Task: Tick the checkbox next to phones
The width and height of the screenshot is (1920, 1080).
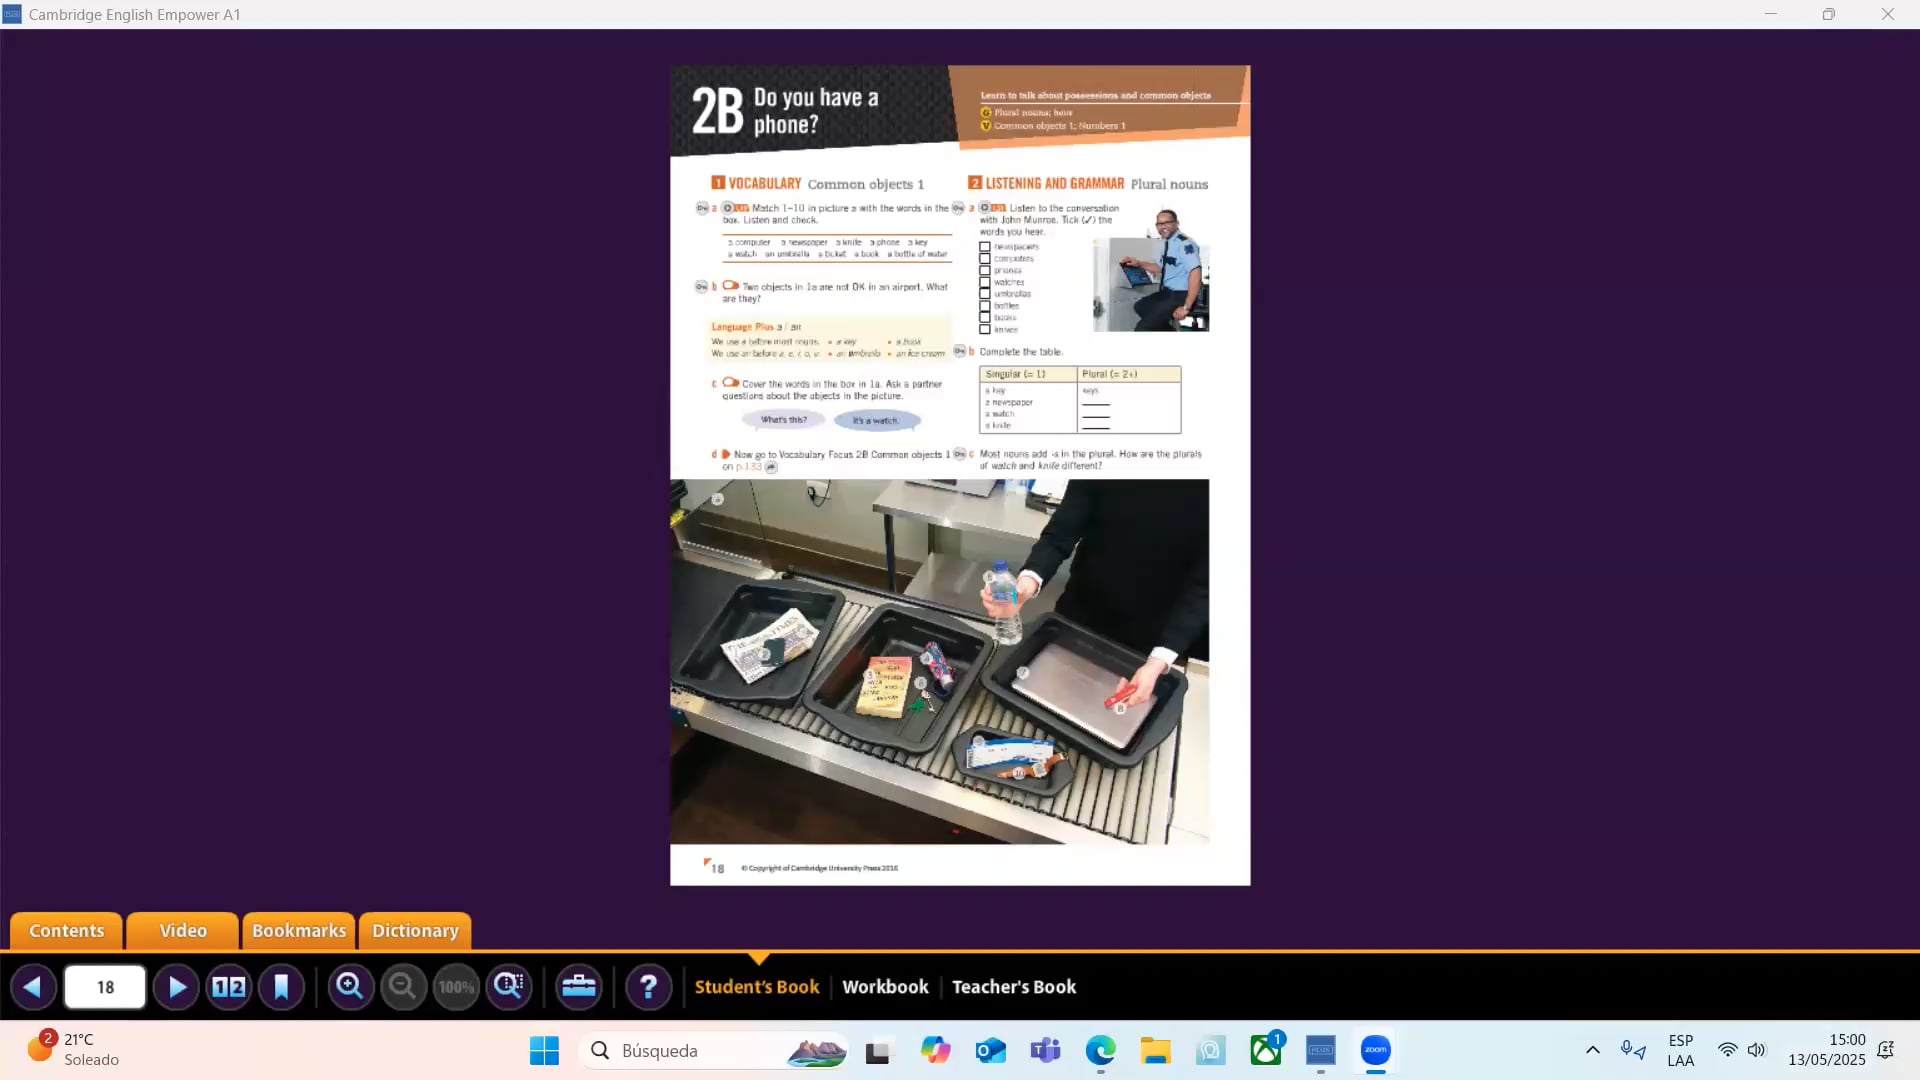Action: 985,270
